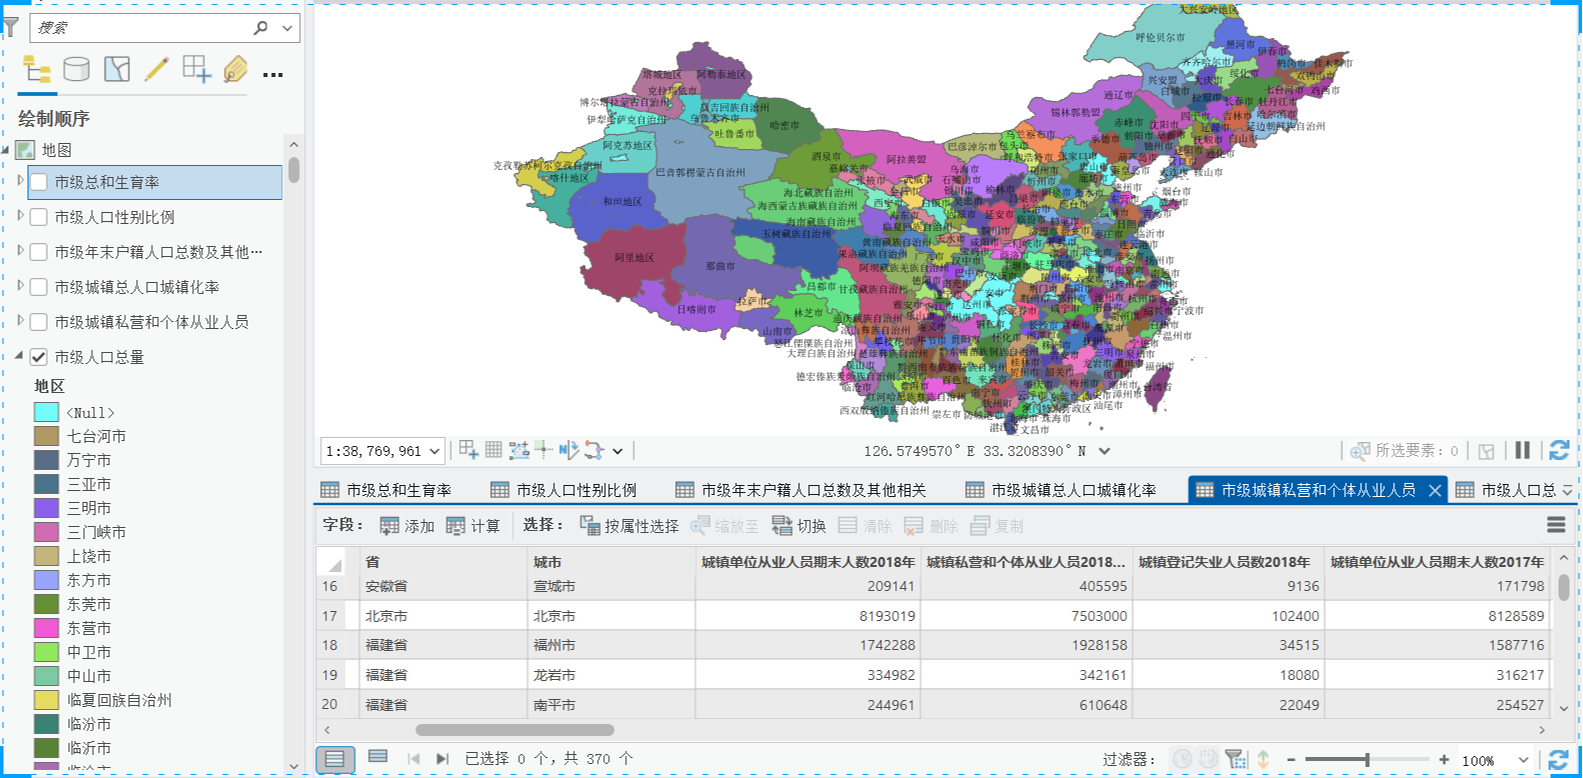Sort by the 省 column header
This screenshot has height=778, width=1583.
443,562
